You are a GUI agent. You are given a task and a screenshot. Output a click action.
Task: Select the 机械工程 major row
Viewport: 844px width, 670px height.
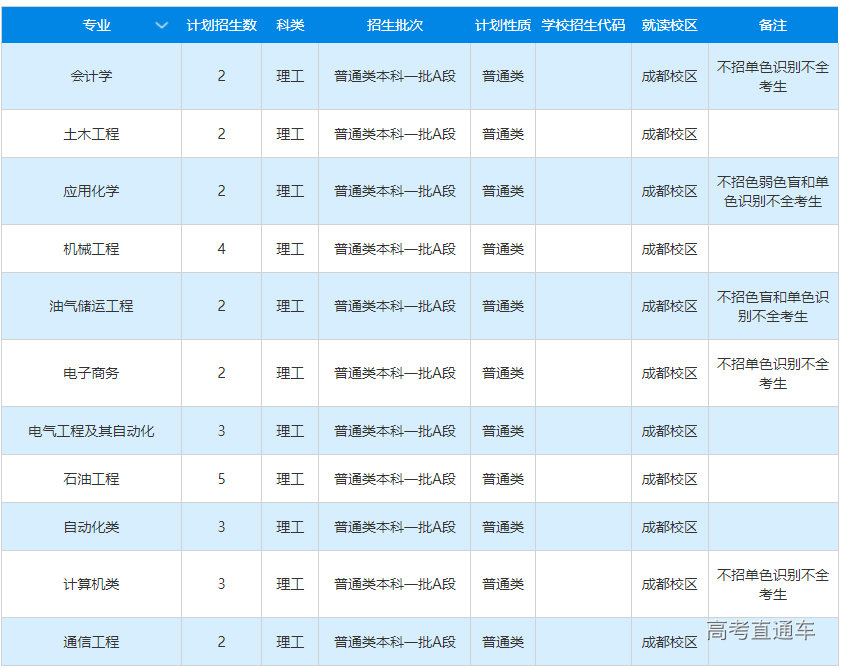coord(91,249)
